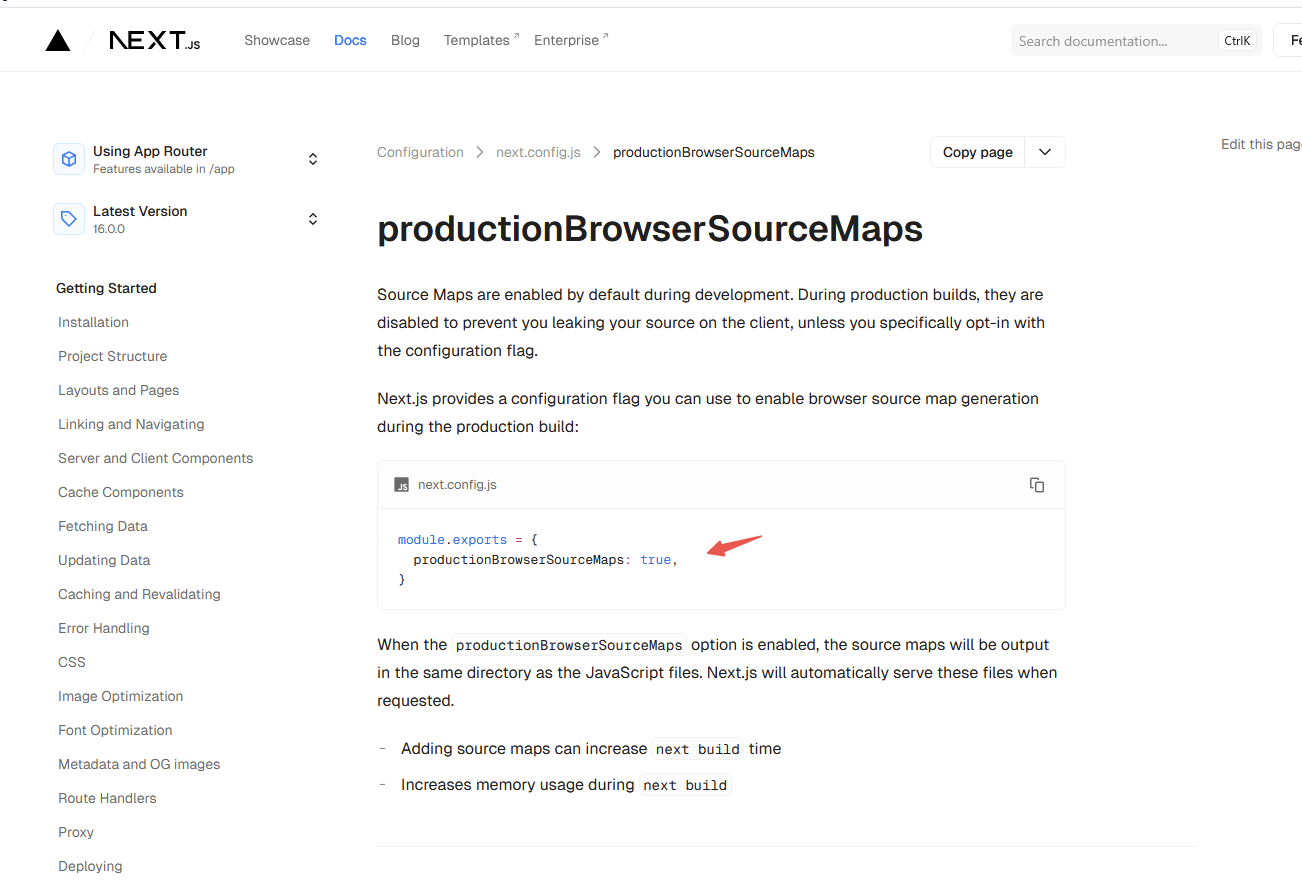1302x885 pixels.
Task: Click the Getting Started section heading
Action: 106,288
